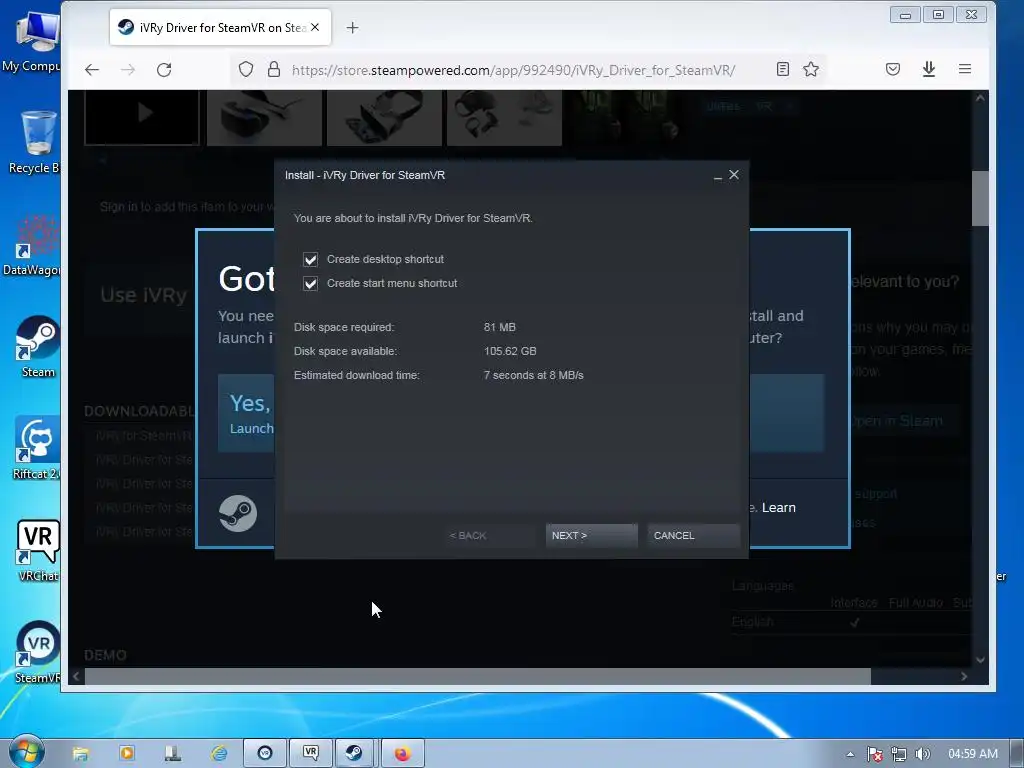Click CANCEL in the Install dialog

tap(693, 536)
